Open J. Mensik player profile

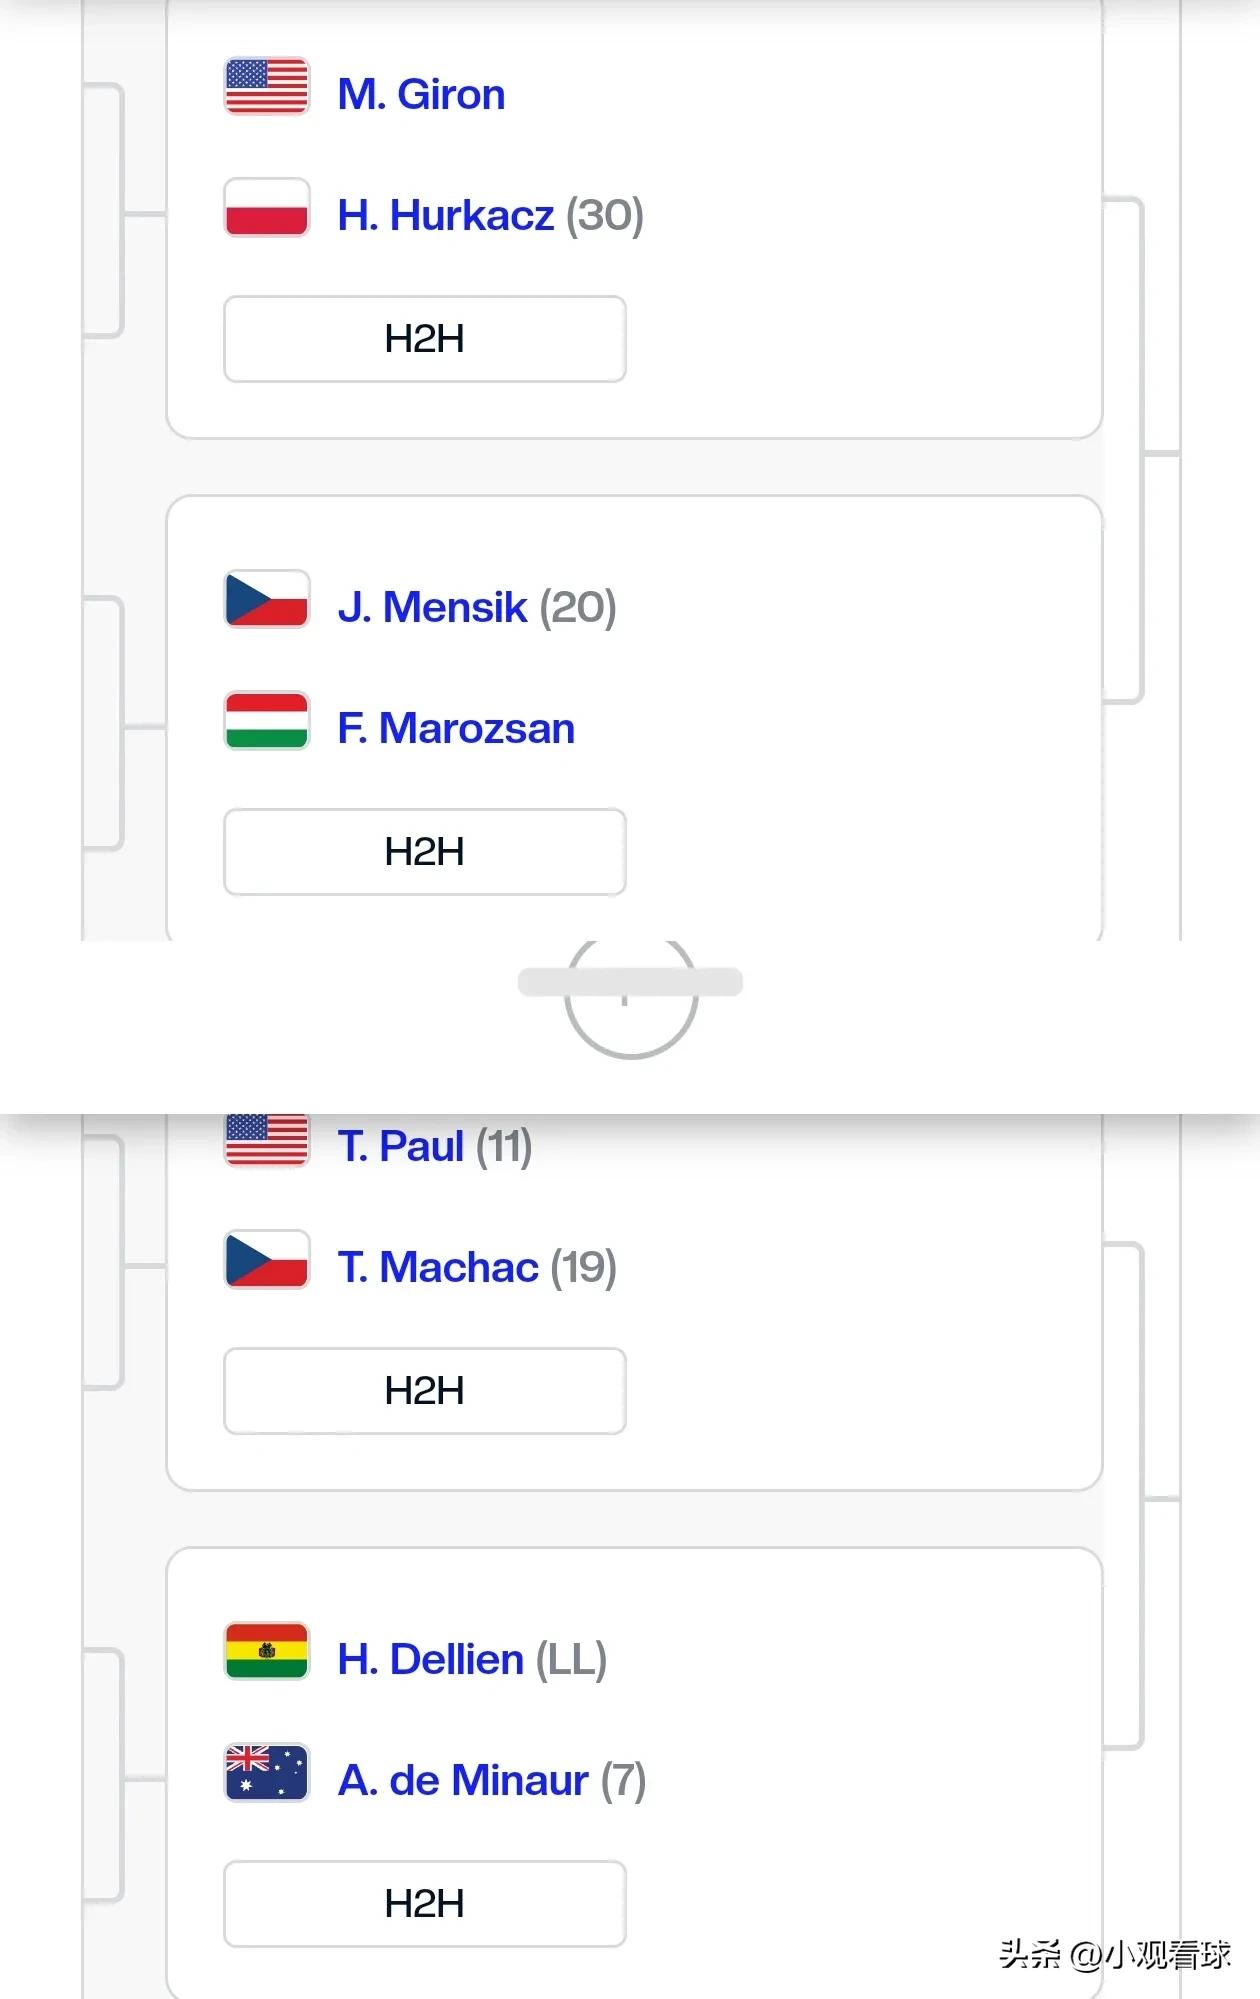(432, 607)
